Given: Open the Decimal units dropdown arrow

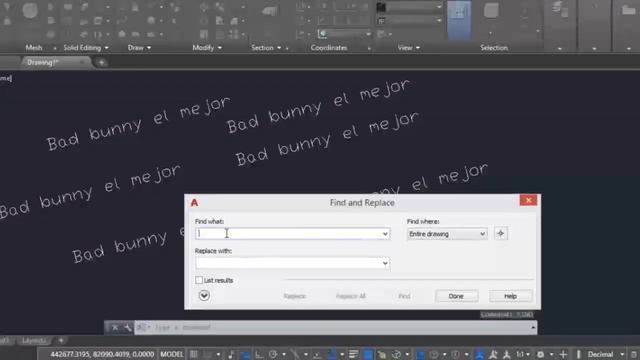Looking at the screenshot, I should pyautogui.click(x=622, y=354).
